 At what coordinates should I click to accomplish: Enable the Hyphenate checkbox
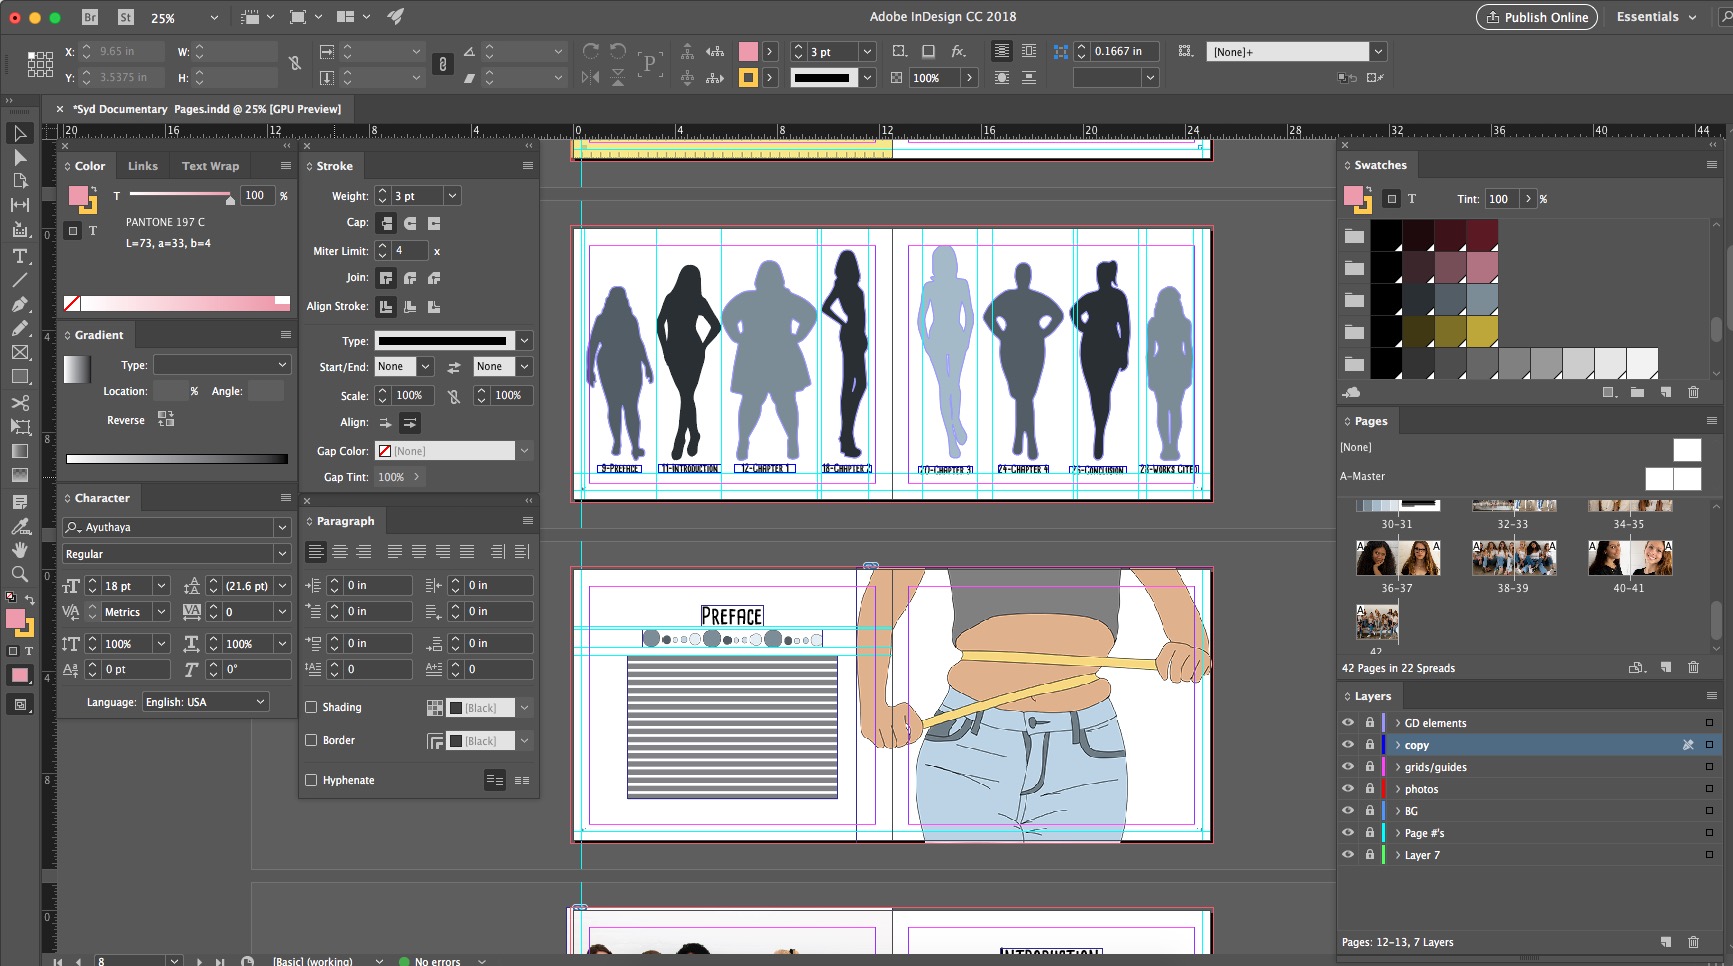point(311,780)
